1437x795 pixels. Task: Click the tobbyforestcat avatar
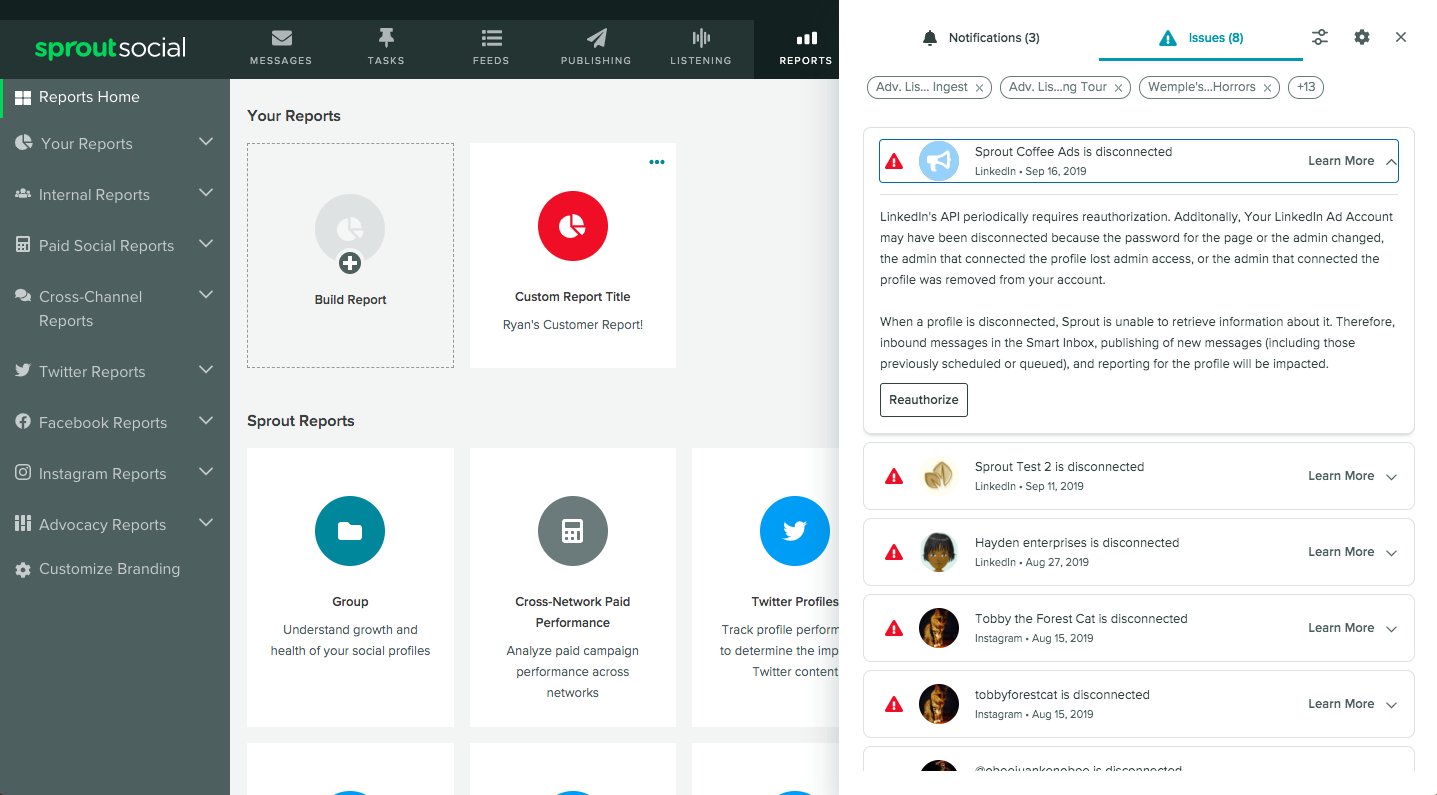pos(939,704)
